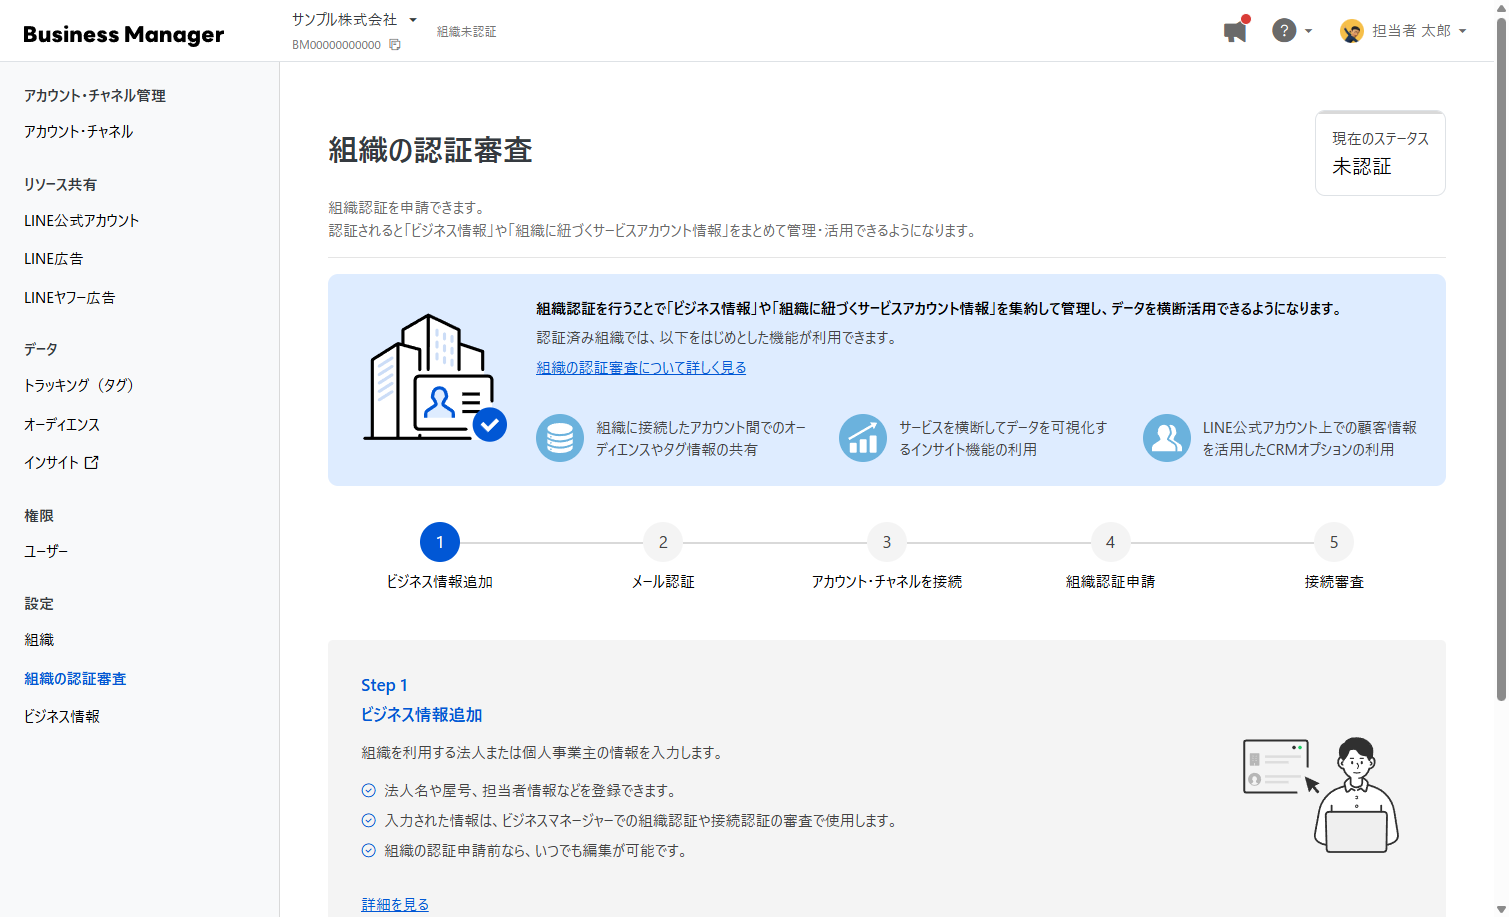Click the scrollbar down arrow
The height and width of the screenshot is (917, 1509).
coord(1501,909)
